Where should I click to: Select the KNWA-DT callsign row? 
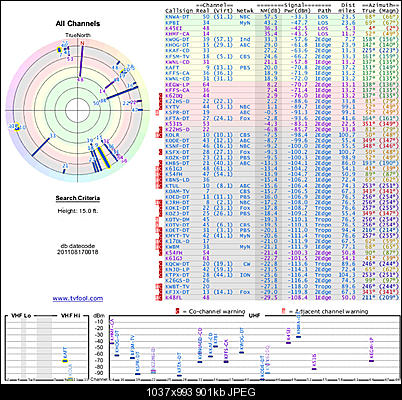point(282,16)
